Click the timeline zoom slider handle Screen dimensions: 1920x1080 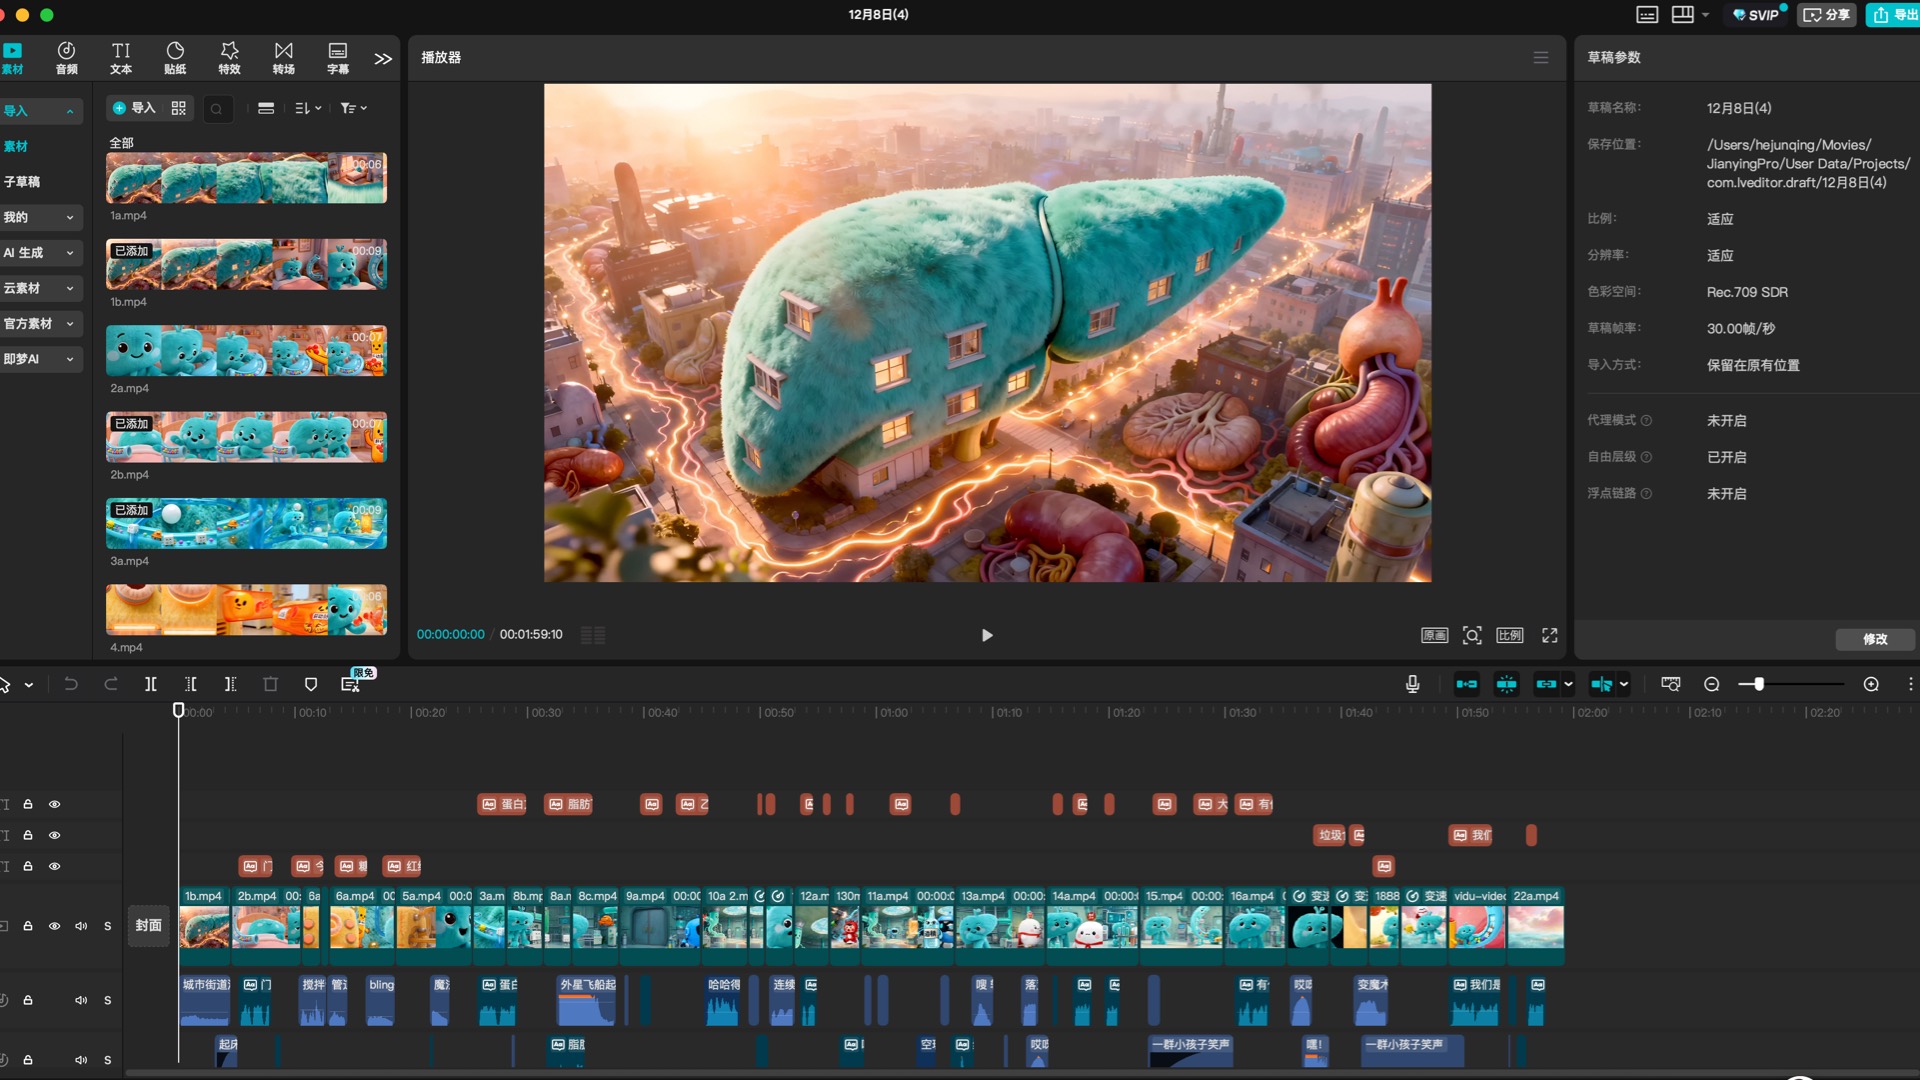pyautogui.click(x=1758, y=684)
